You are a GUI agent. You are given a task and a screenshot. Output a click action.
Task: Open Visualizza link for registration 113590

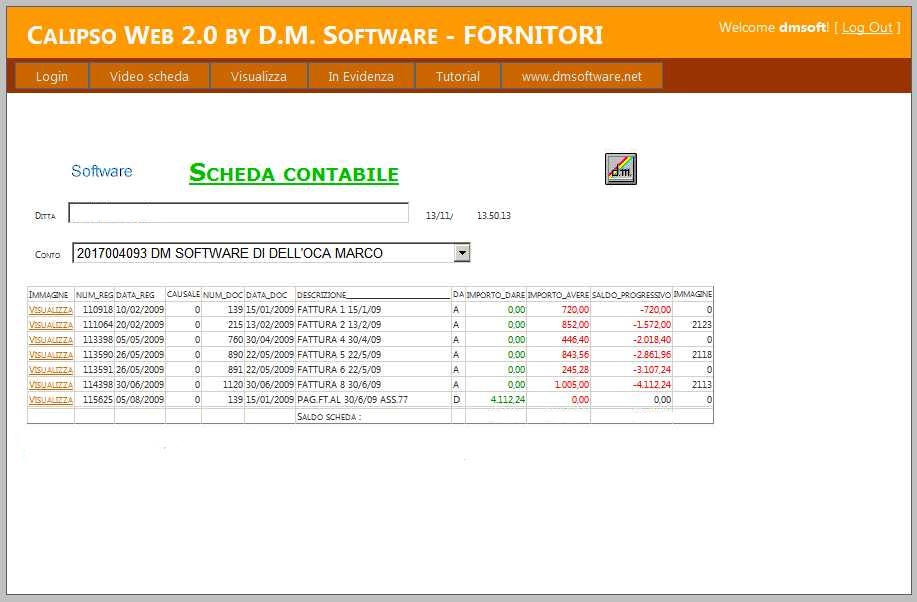(51, 355)
